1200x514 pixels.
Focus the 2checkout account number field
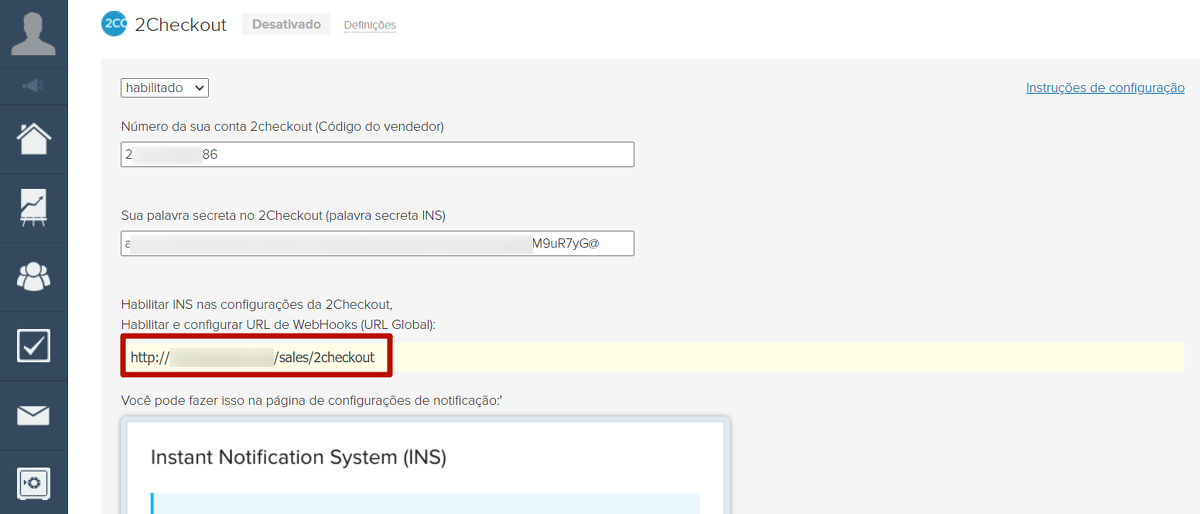click(x=377, y=155)
